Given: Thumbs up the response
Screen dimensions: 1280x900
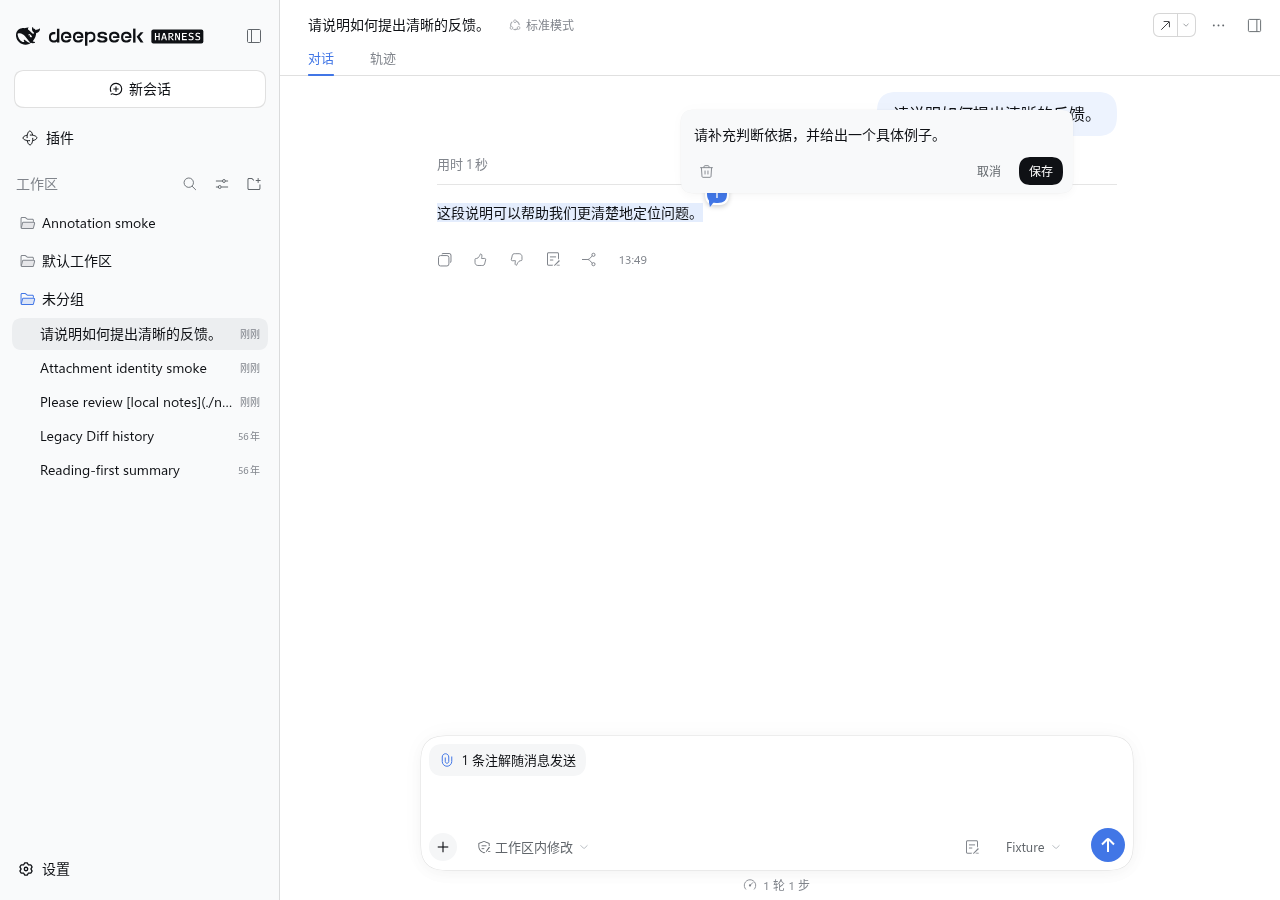Looking at the screenshot, I should (x=481, y=260).
